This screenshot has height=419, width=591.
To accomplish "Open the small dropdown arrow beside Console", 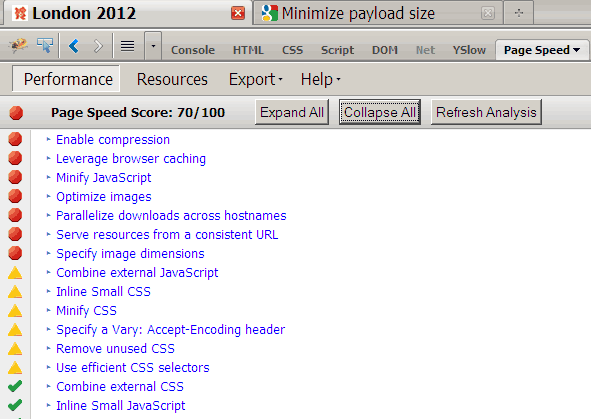I will click(x=153, y=46).
